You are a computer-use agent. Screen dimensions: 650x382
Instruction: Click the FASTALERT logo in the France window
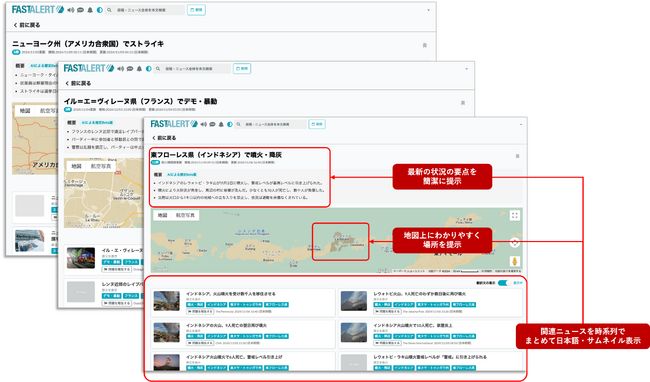click(89, 68)
